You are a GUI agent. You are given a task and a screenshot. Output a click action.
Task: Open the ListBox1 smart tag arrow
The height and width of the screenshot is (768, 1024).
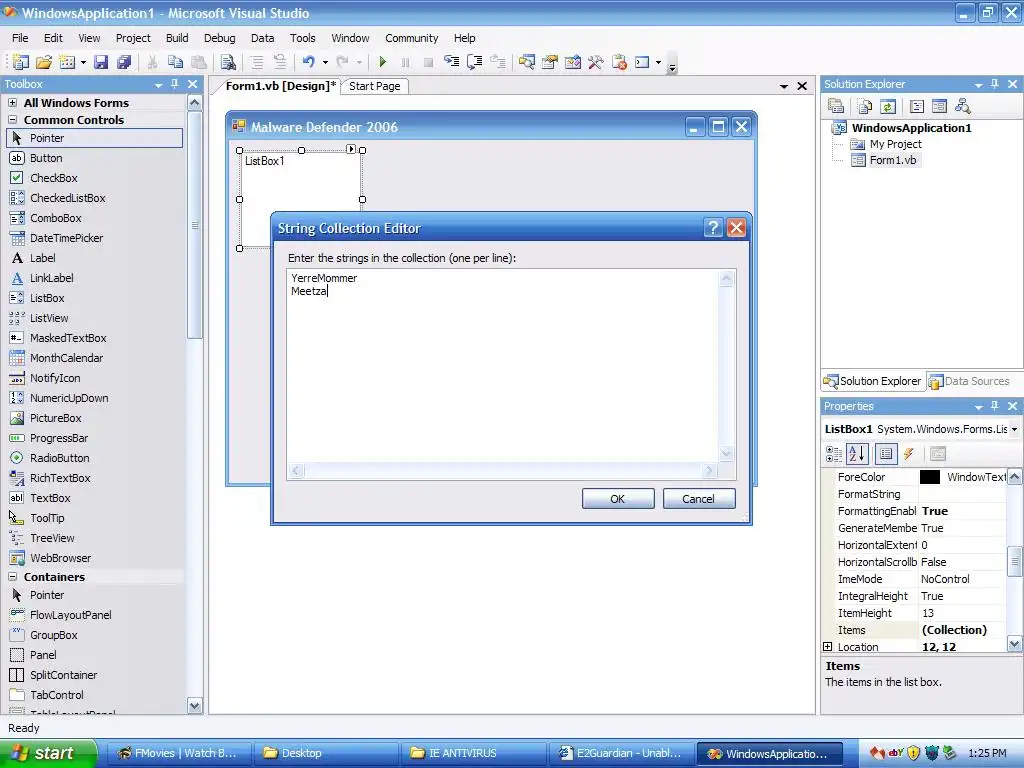351,149
